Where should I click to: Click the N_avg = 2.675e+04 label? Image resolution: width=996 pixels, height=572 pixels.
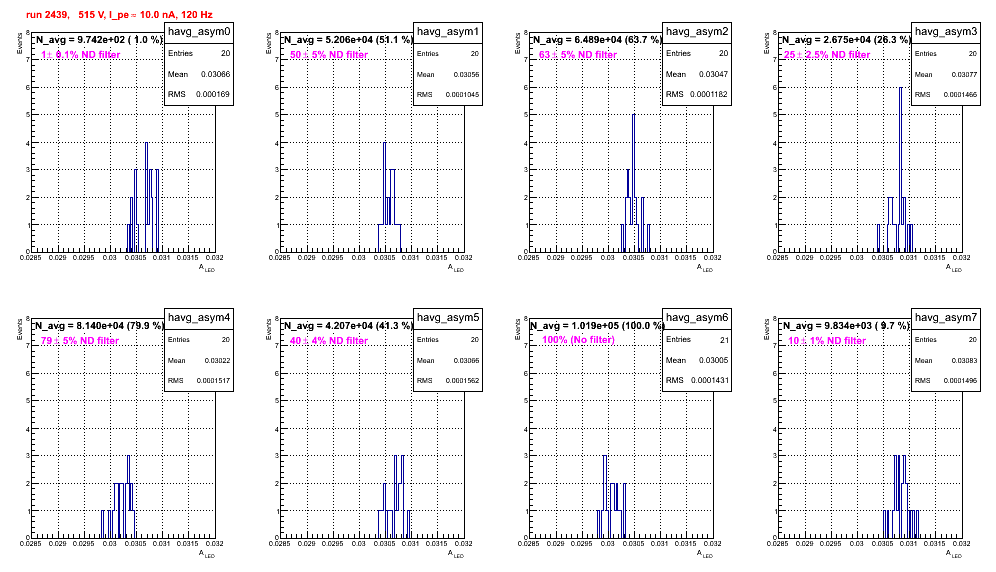pyautogui.click(x=845, y=40)
